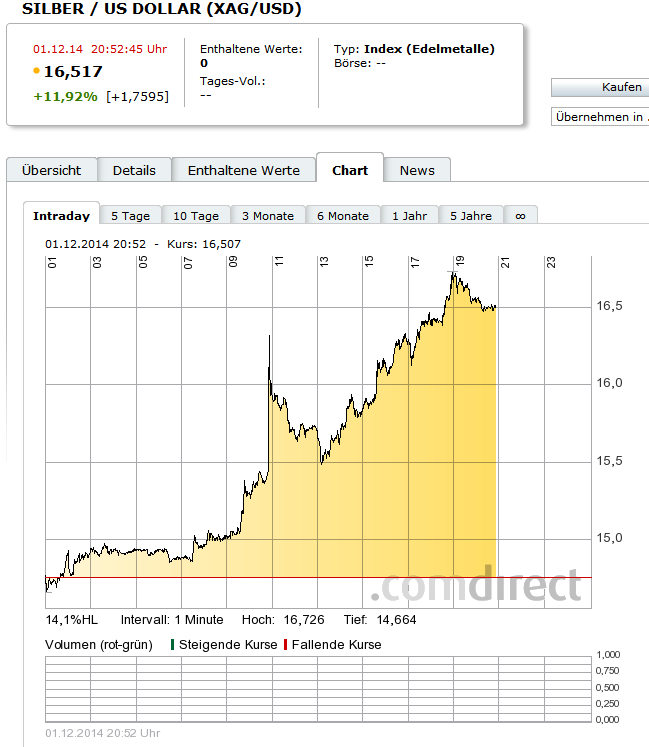Click the orange price indicator dot
This screenshot has height=747, width=649.
pos(37,72)
